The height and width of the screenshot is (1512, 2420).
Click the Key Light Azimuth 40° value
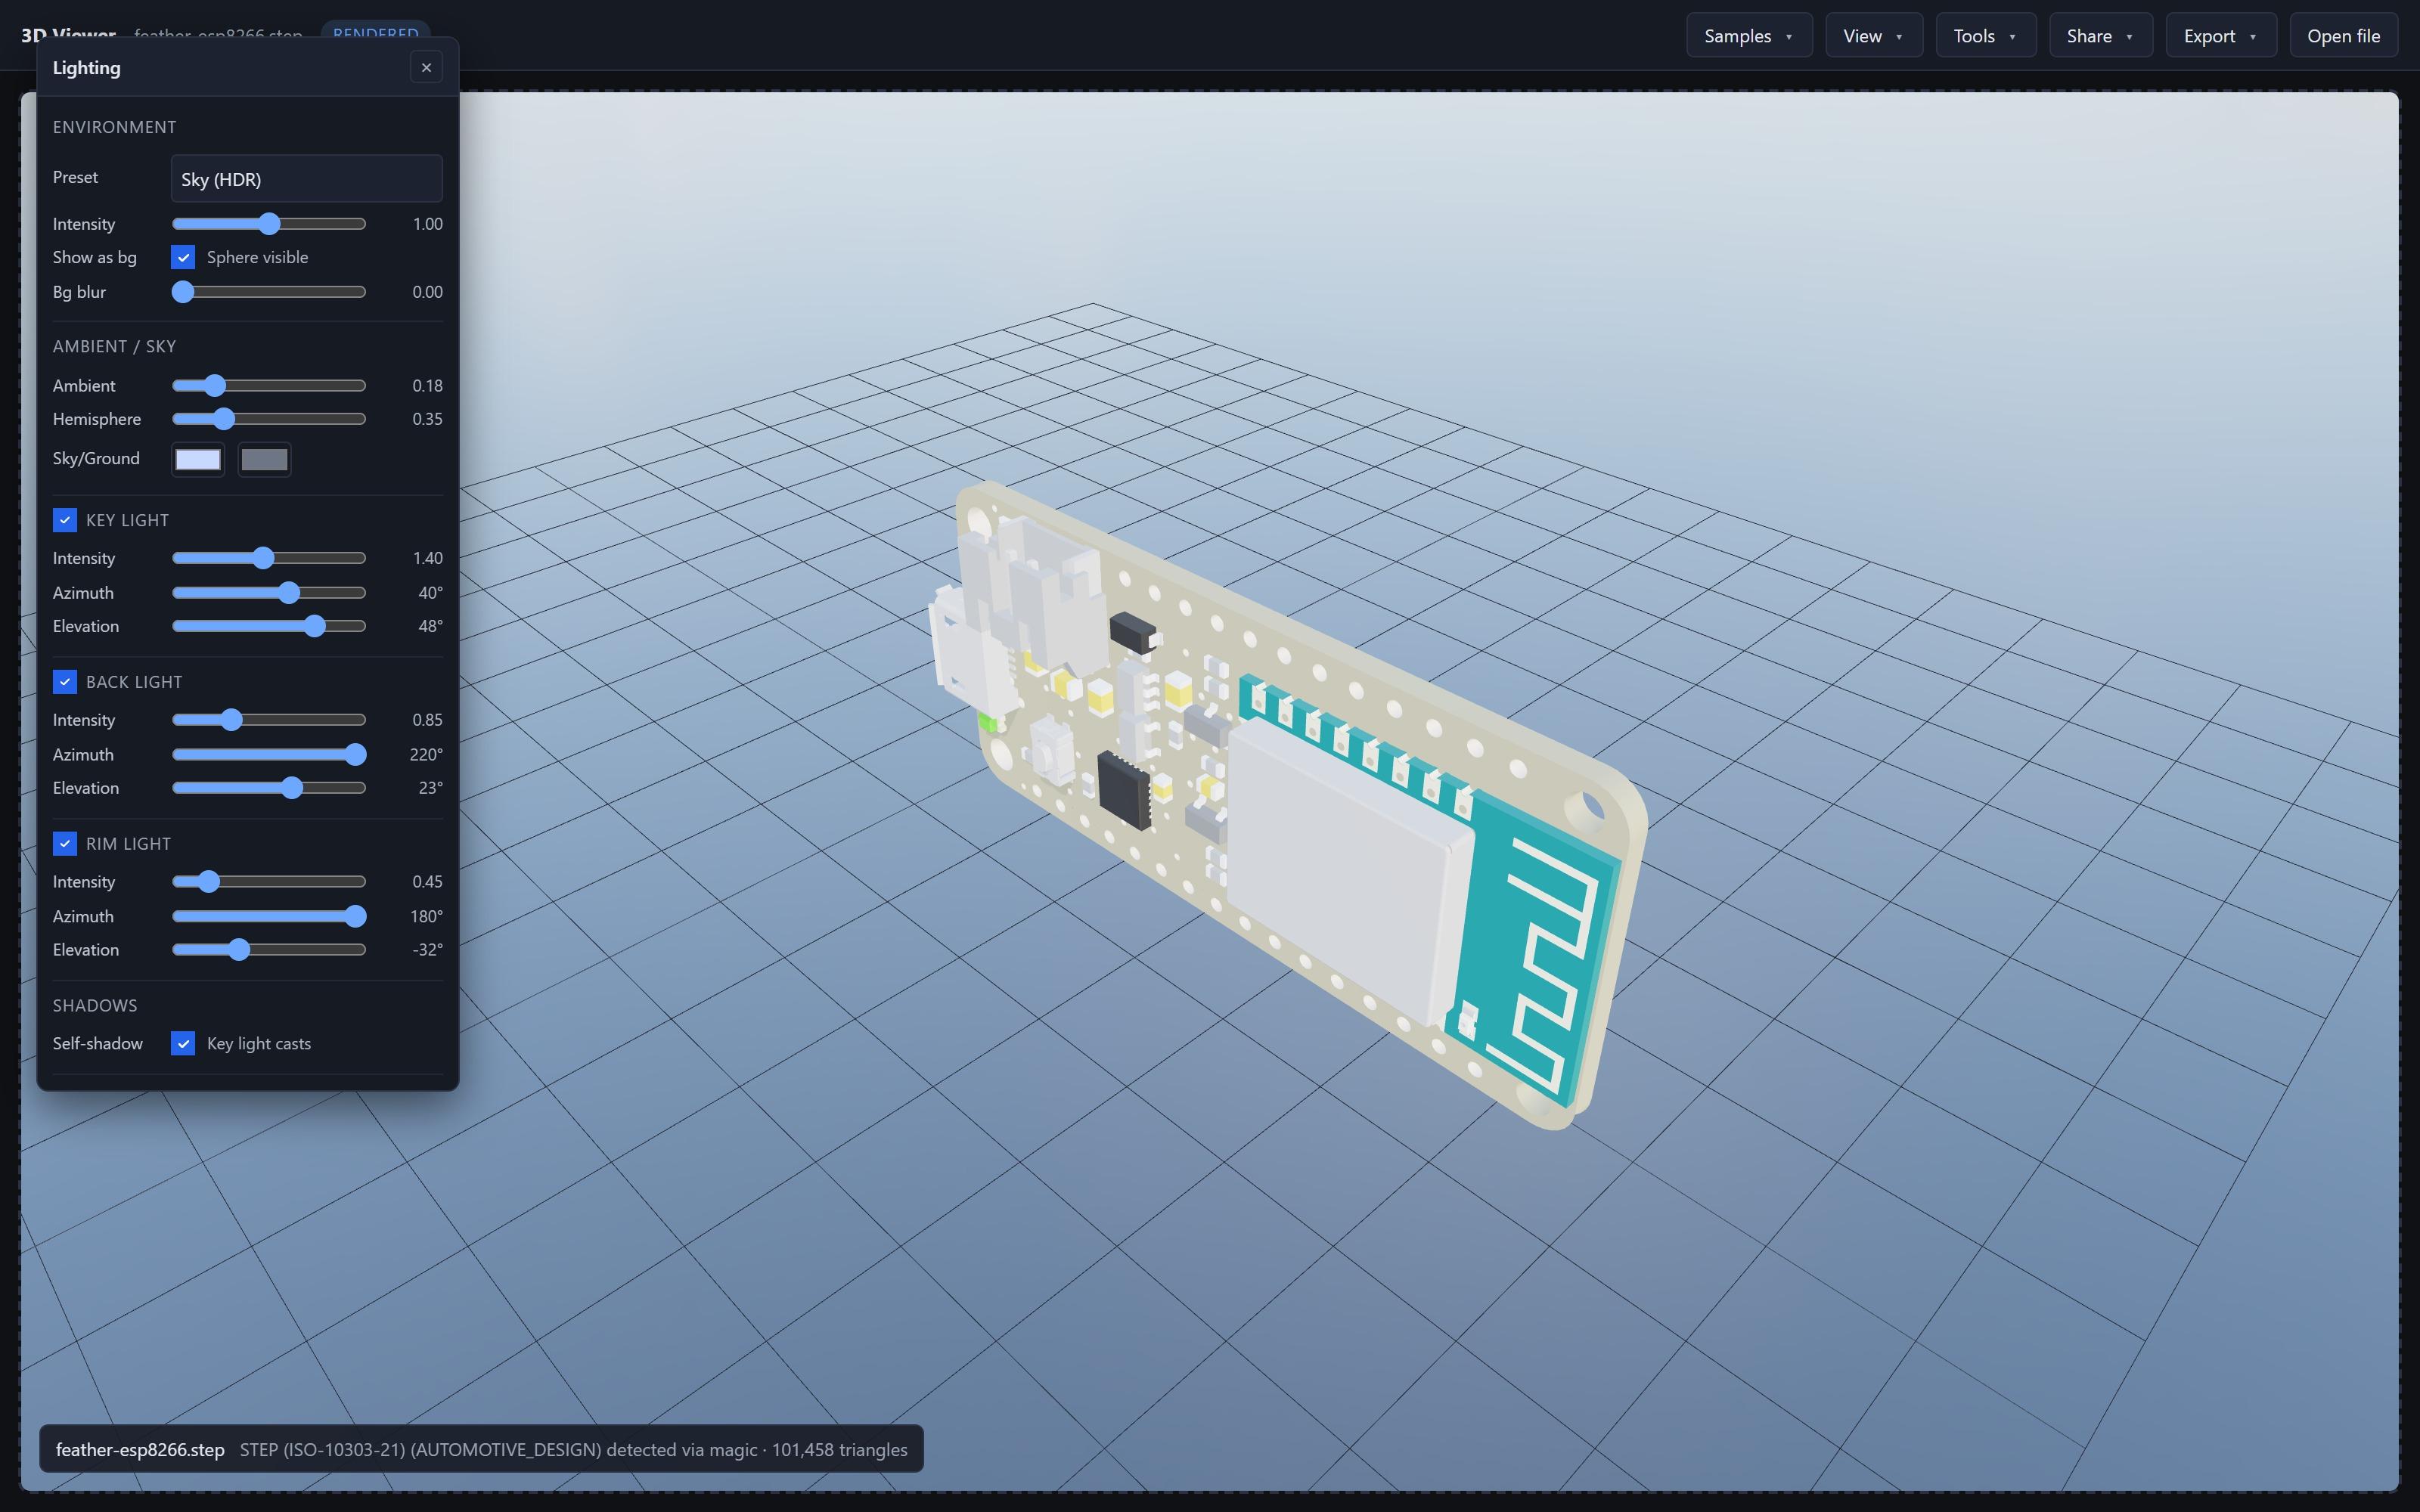430,593
